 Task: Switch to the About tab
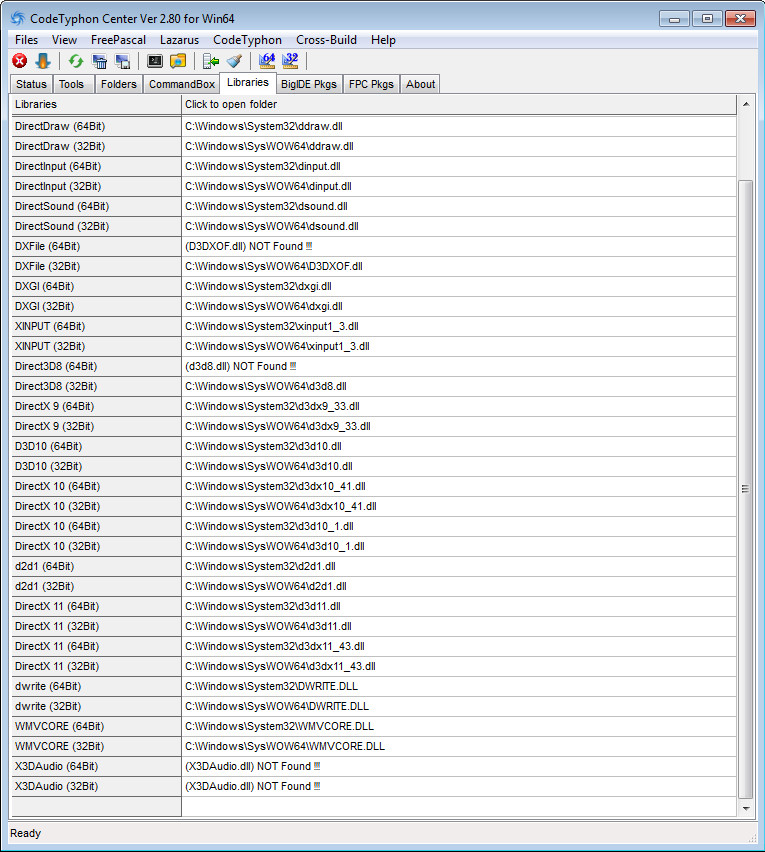(421, 84)
